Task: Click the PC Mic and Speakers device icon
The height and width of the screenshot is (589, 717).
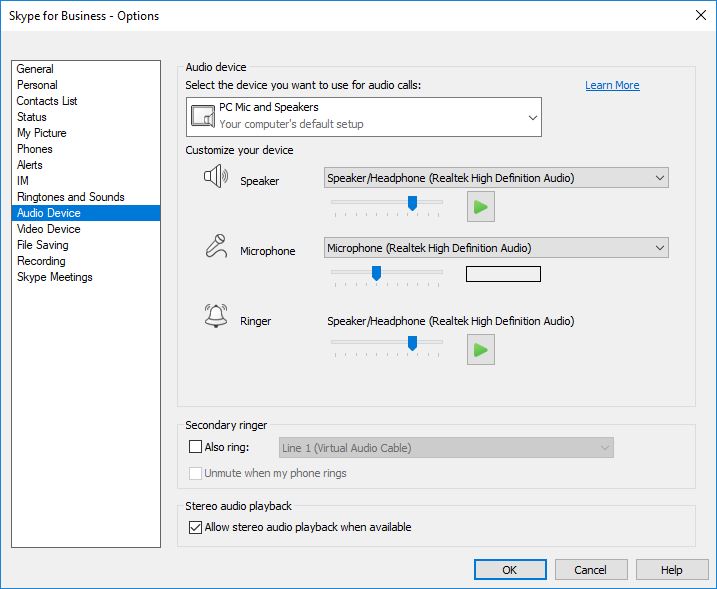Action: pyautogui.click(x=203, y=116)
